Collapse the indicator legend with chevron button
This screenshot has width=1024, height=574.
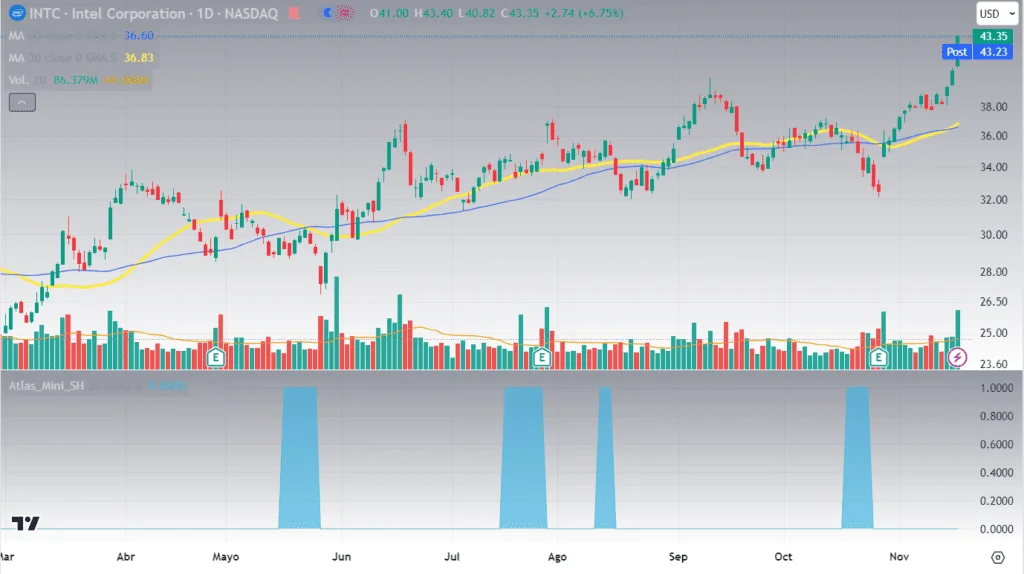(22, 103)
